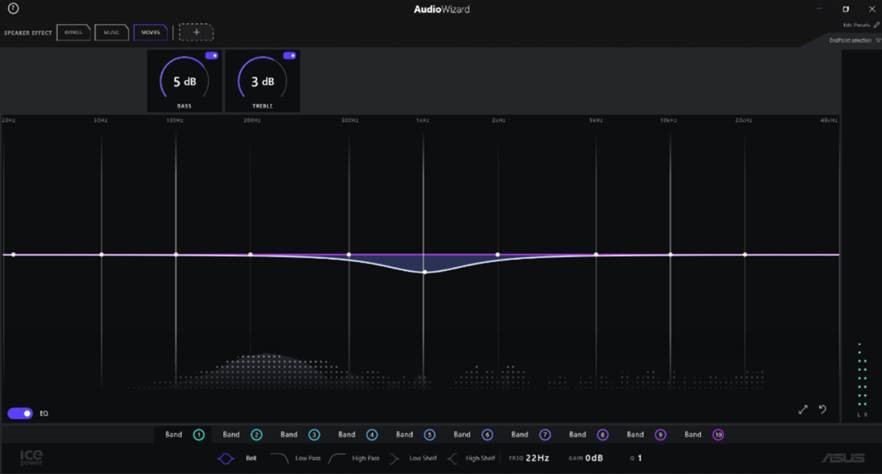
Task: Open the Endpoint selection dropdown
Action: 853,40
